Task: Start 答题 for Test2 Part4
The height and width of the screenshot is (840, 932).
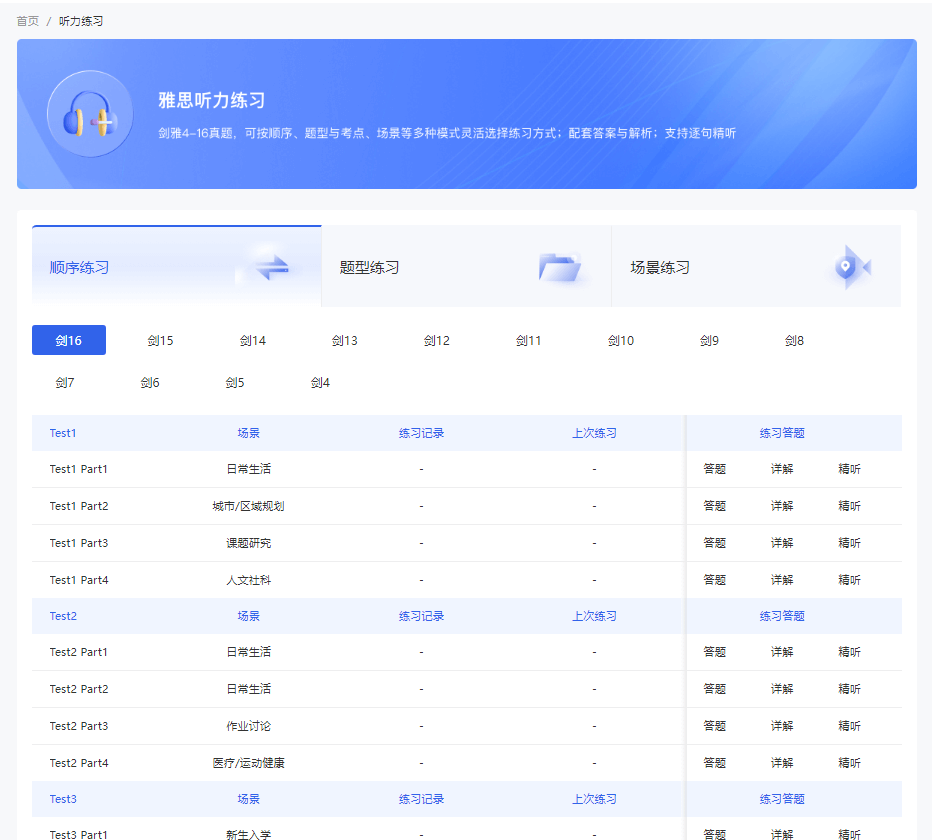Action: pos(714,763)
